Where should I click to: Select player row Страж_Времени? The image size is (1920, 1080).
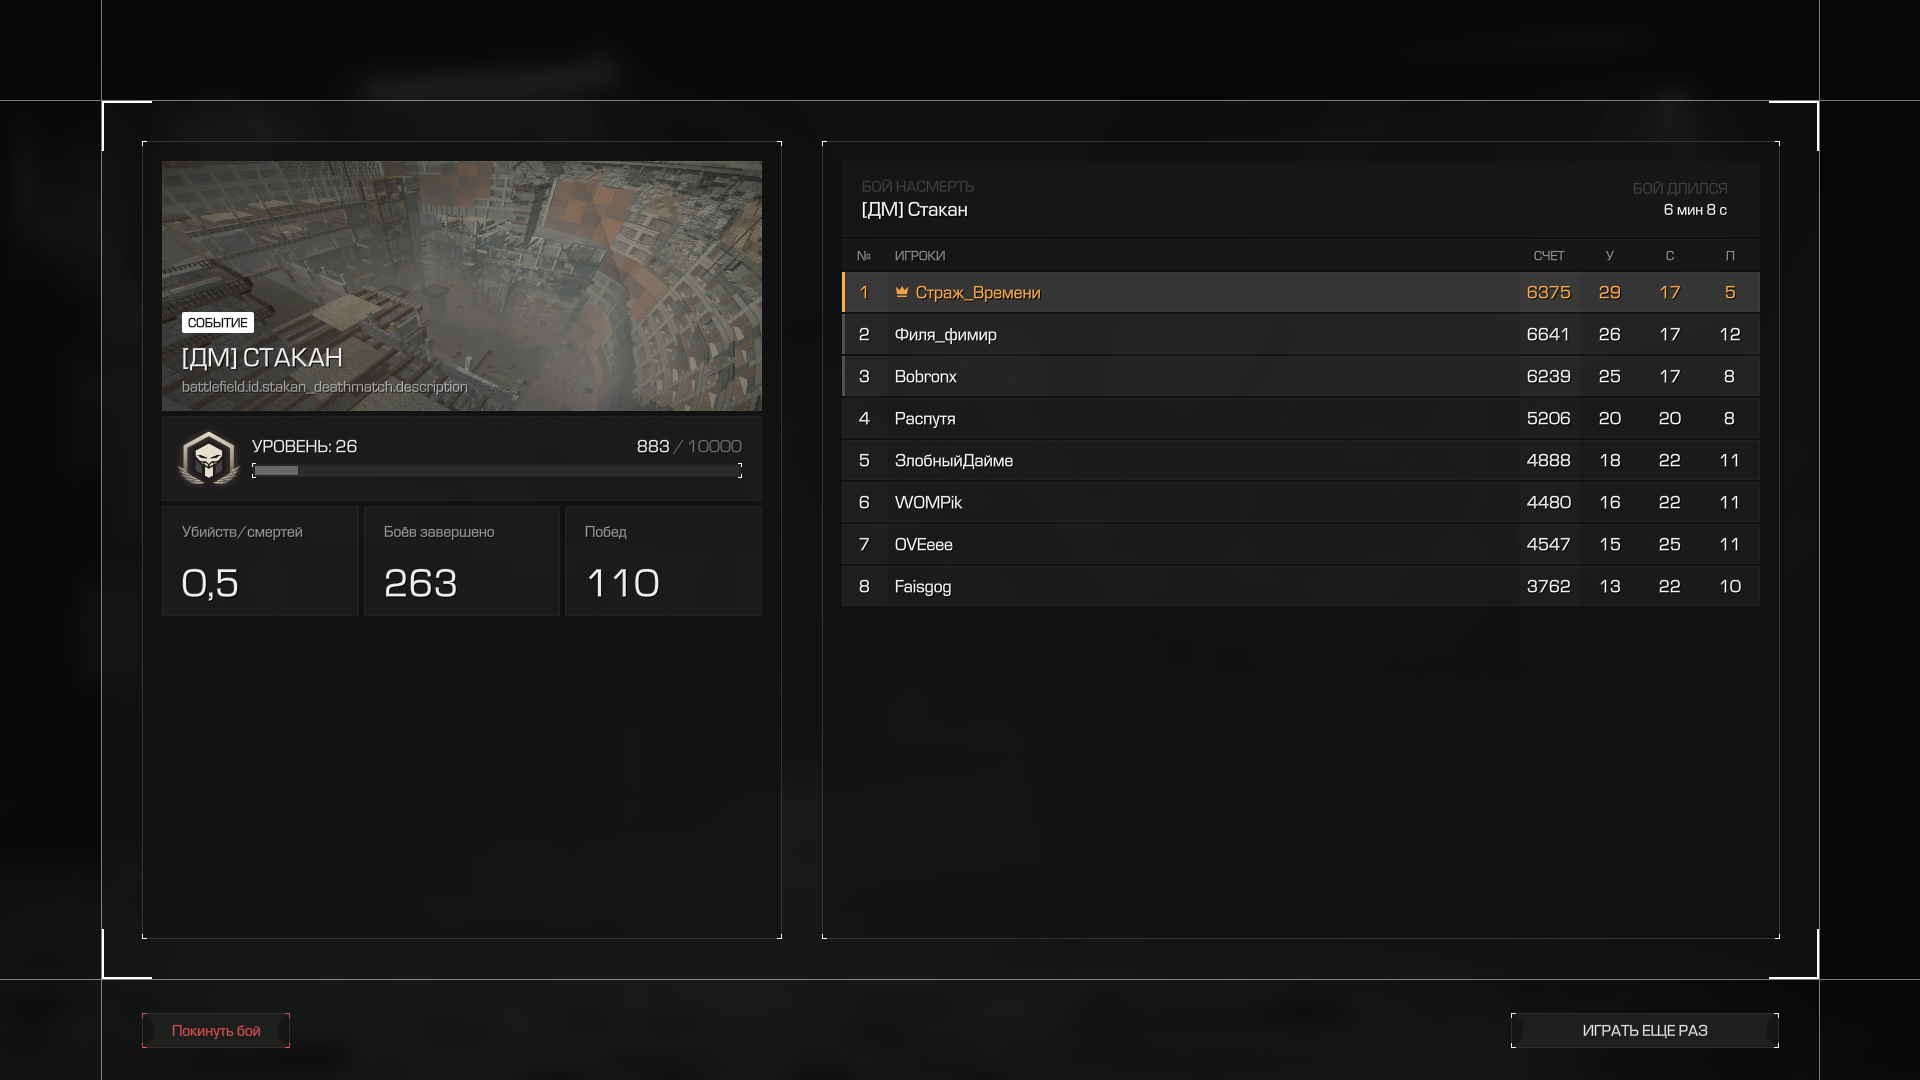tap(1301, 293)
